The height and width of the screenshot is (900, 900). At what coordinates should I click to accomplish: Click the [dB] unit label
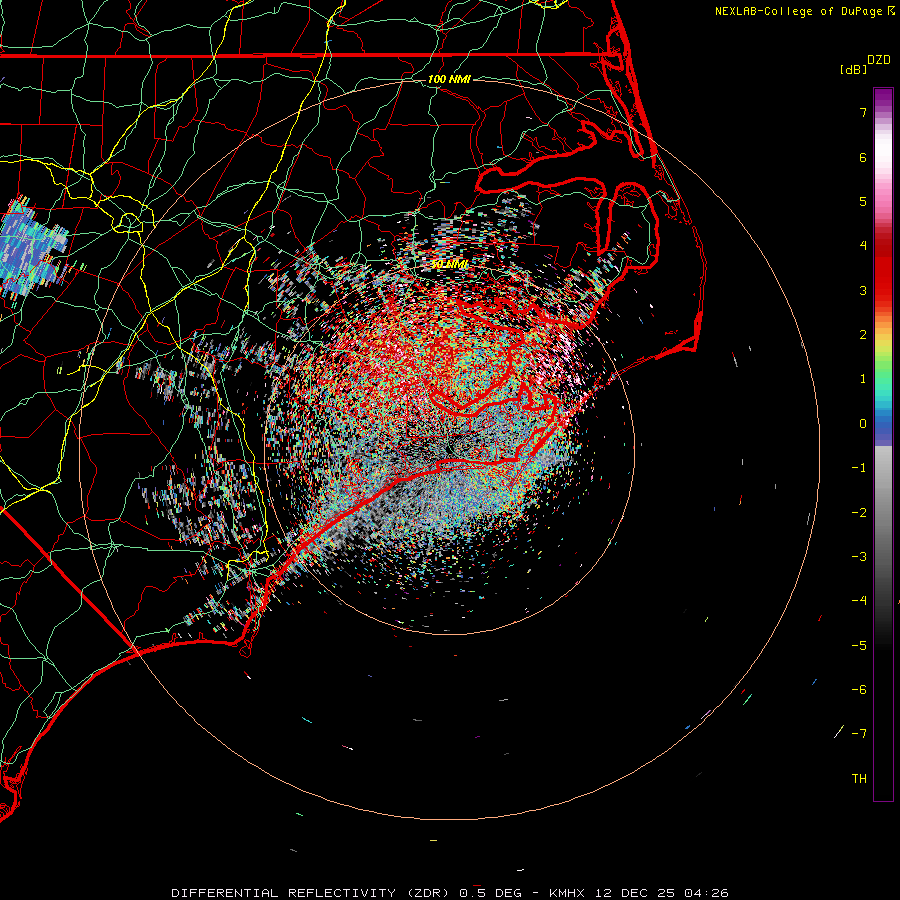click(x=854, y=69)
